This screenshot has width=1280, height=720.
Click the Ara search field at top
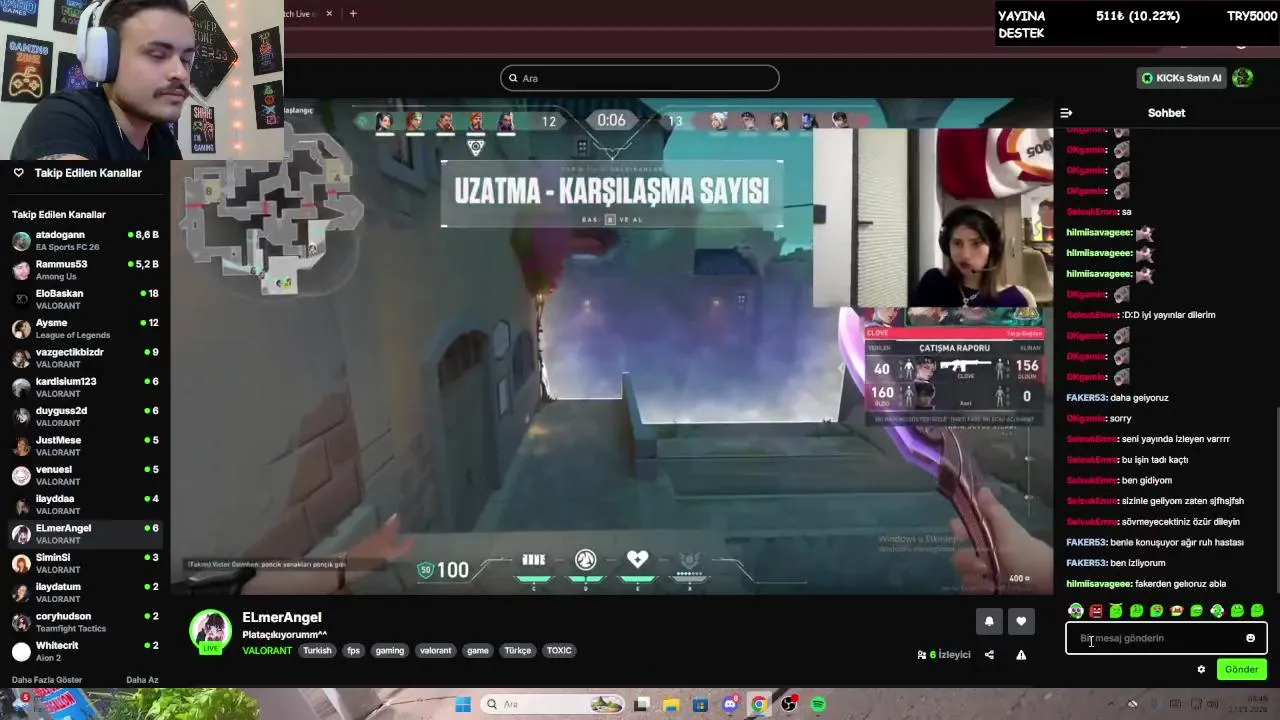pos(640,78)
